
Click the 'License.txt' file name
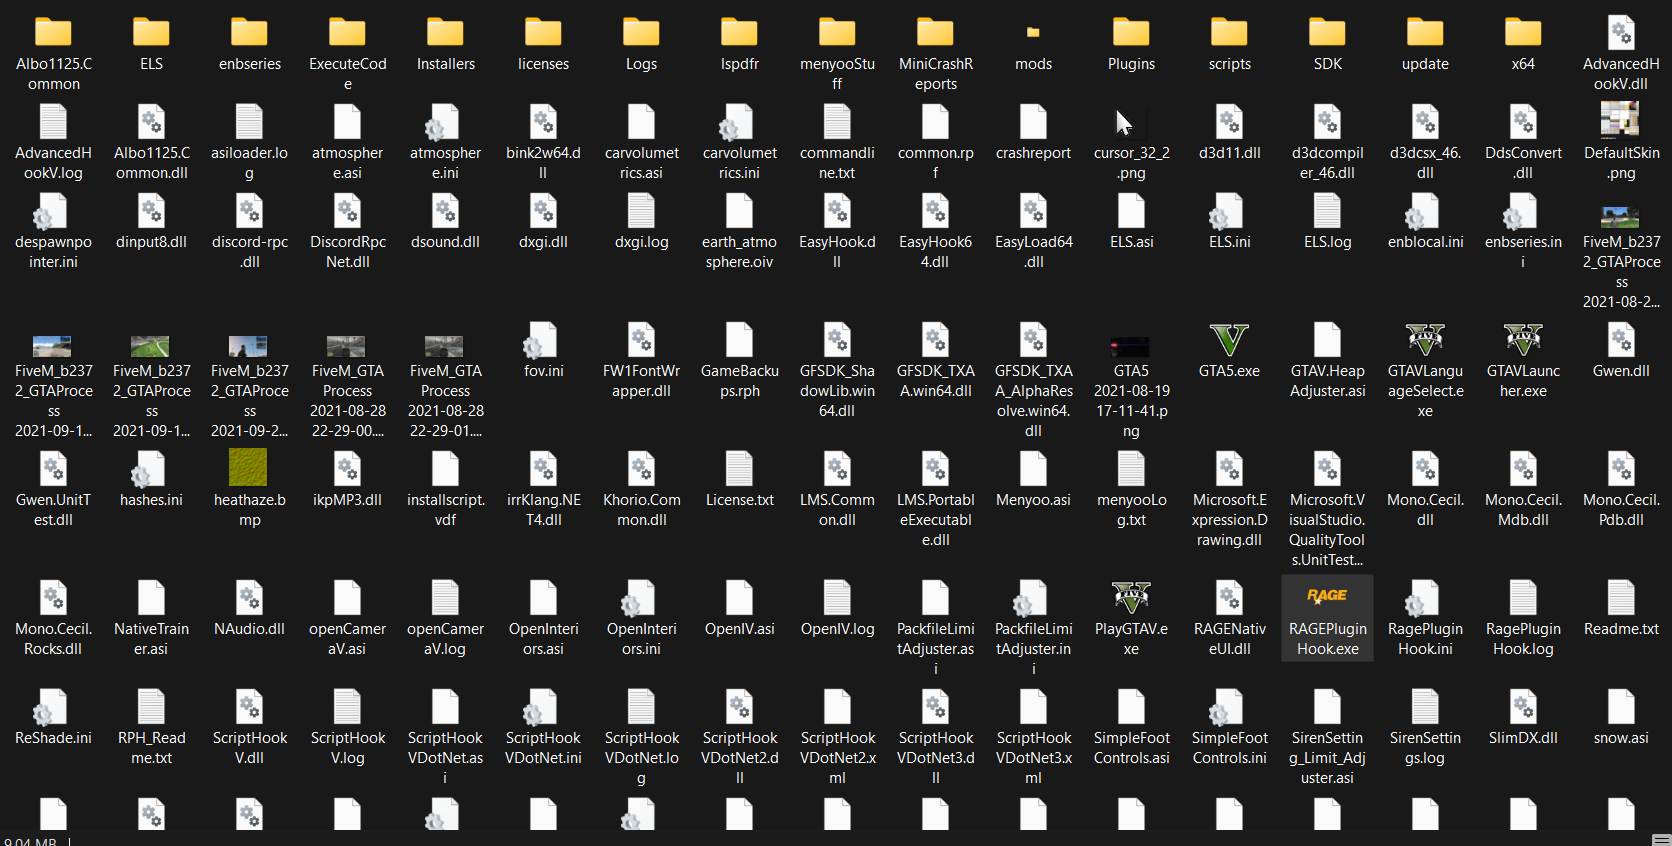point(740,500)
